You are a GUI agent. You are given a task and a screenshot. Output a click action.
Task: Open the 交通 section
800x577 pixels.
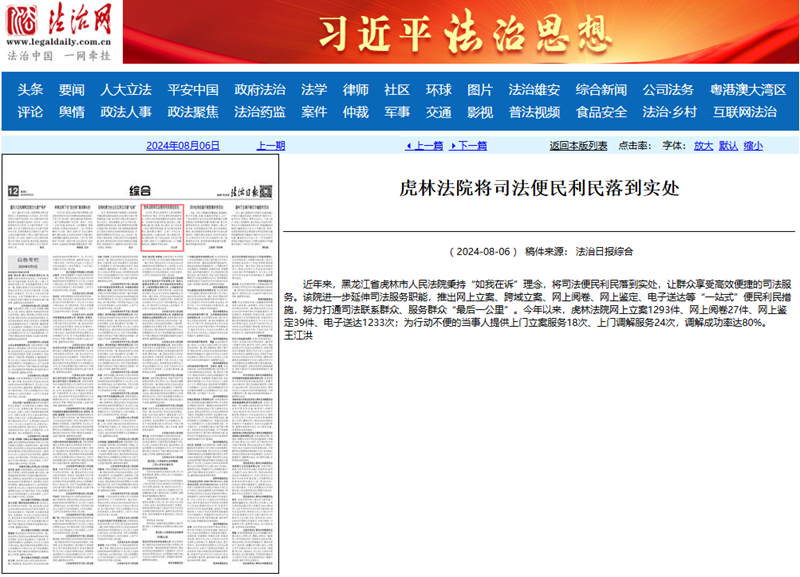[x=439, y=112]
